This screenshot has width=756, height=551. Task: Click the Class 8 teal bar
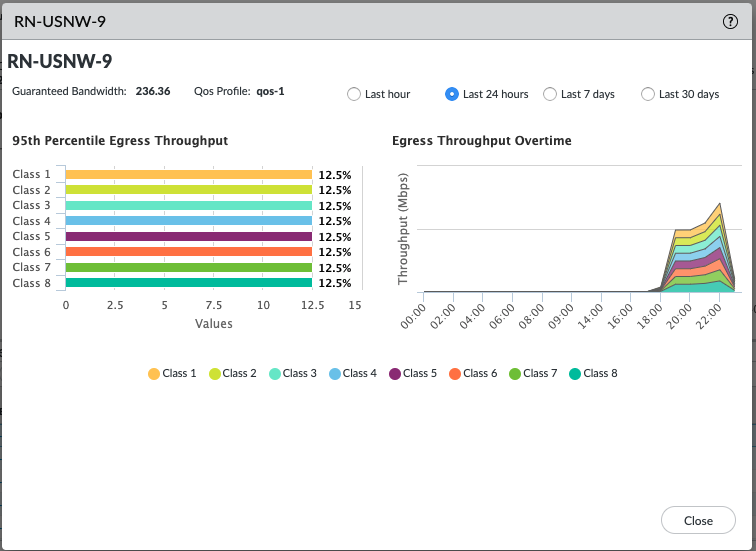pyautogui.click(x=189, y=283)
